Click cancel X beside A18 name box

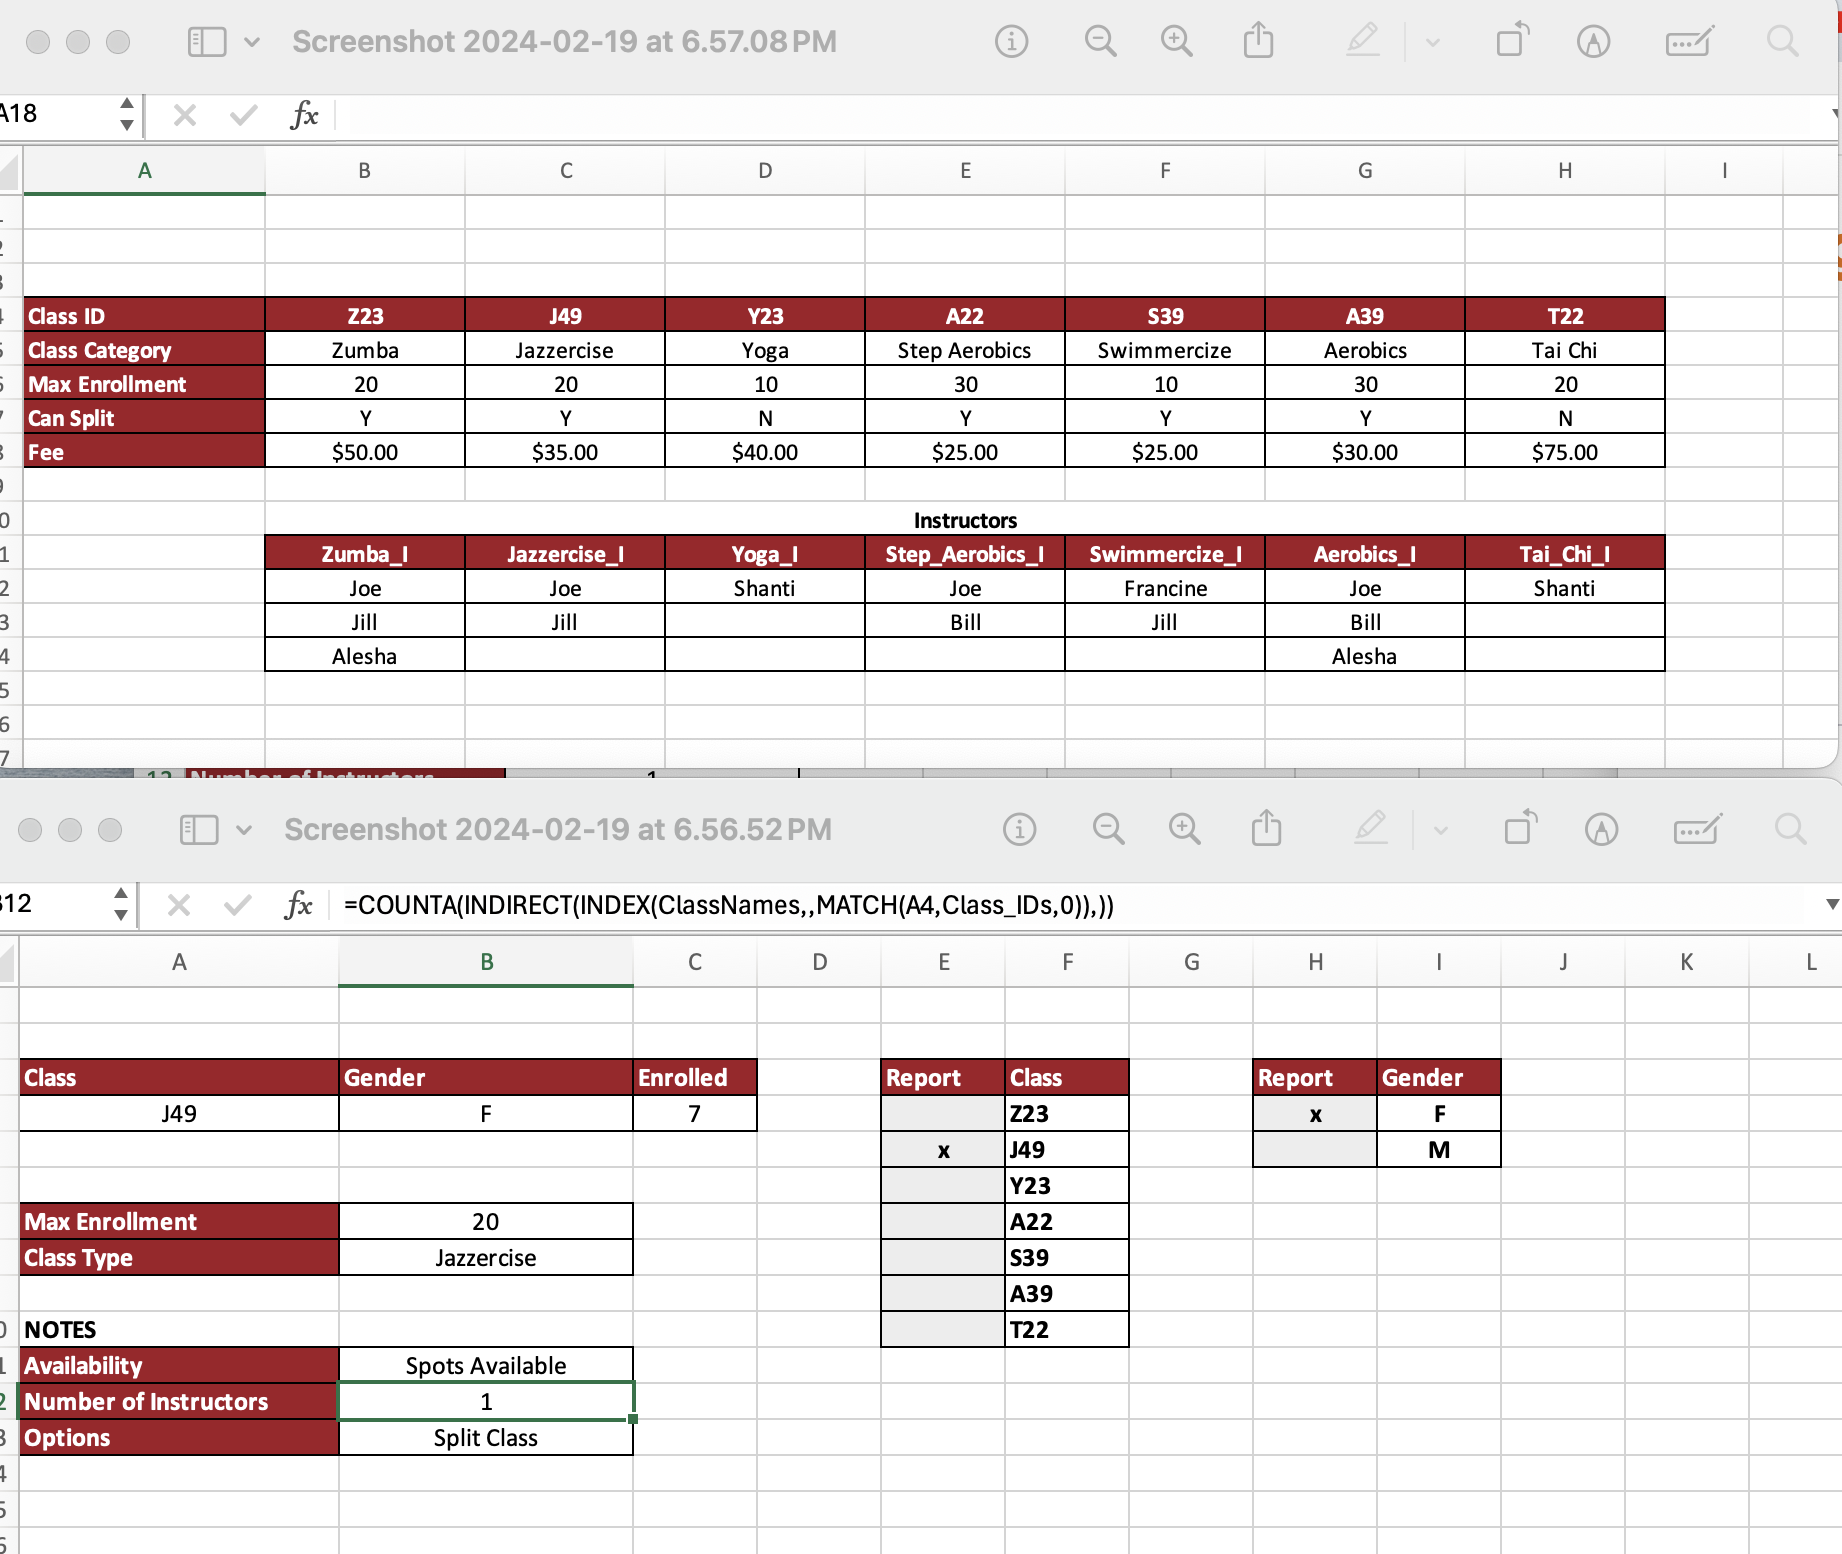pyautogui.click(x=184, y=115)
